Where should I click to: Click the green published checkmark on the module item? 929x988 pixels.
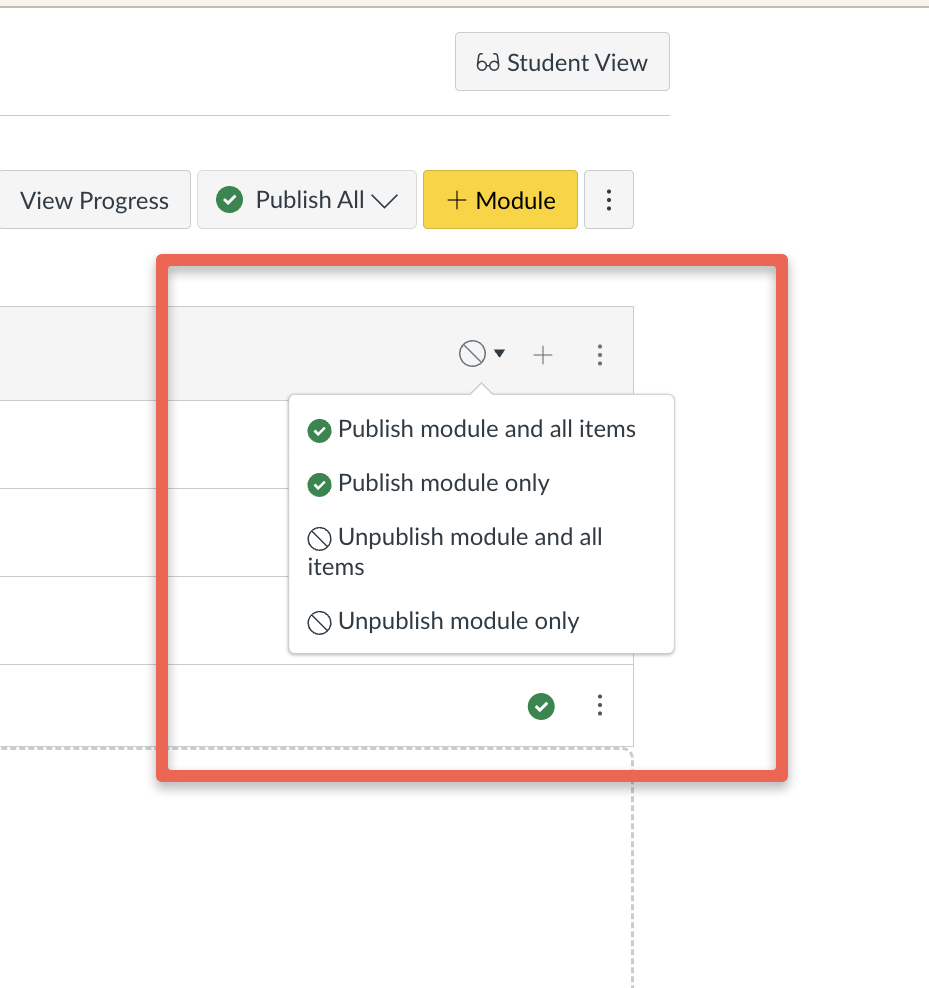click(x=541, y=706)
